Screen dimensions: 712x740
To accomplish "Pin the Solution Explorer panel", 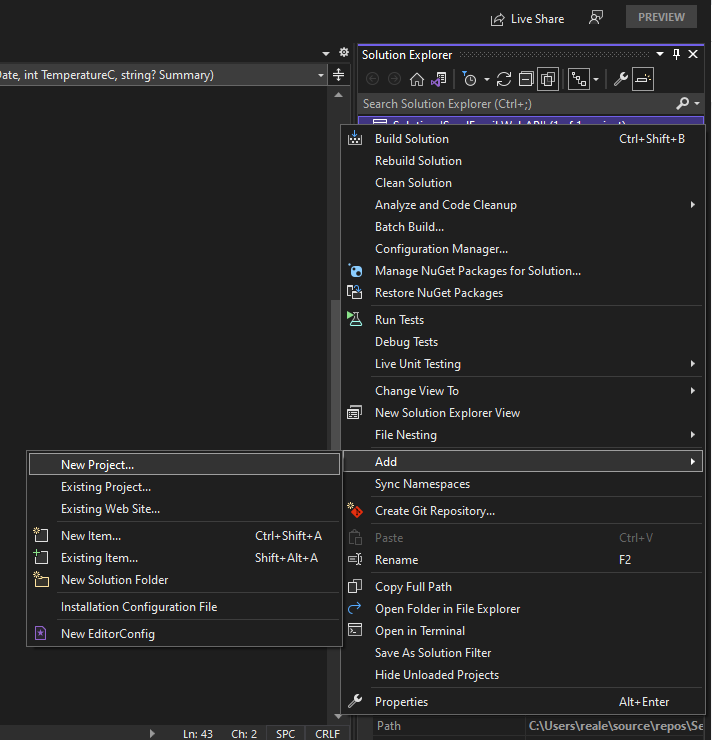I will pyautogui.click(x=676, y=55).
